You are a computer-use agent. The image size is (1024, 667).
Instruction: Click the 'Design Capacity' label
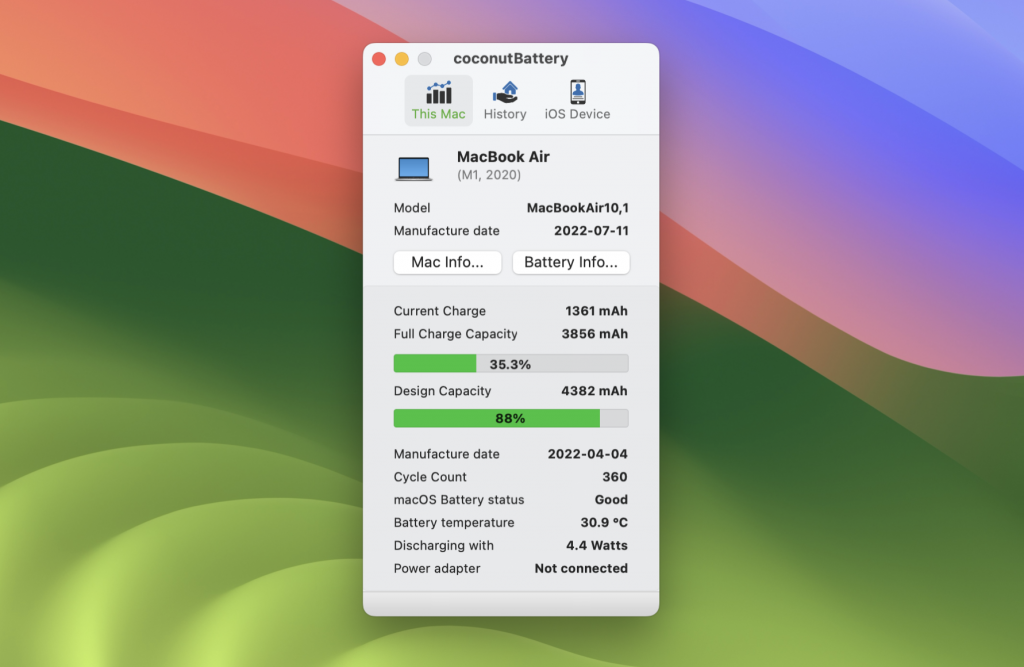442,391
